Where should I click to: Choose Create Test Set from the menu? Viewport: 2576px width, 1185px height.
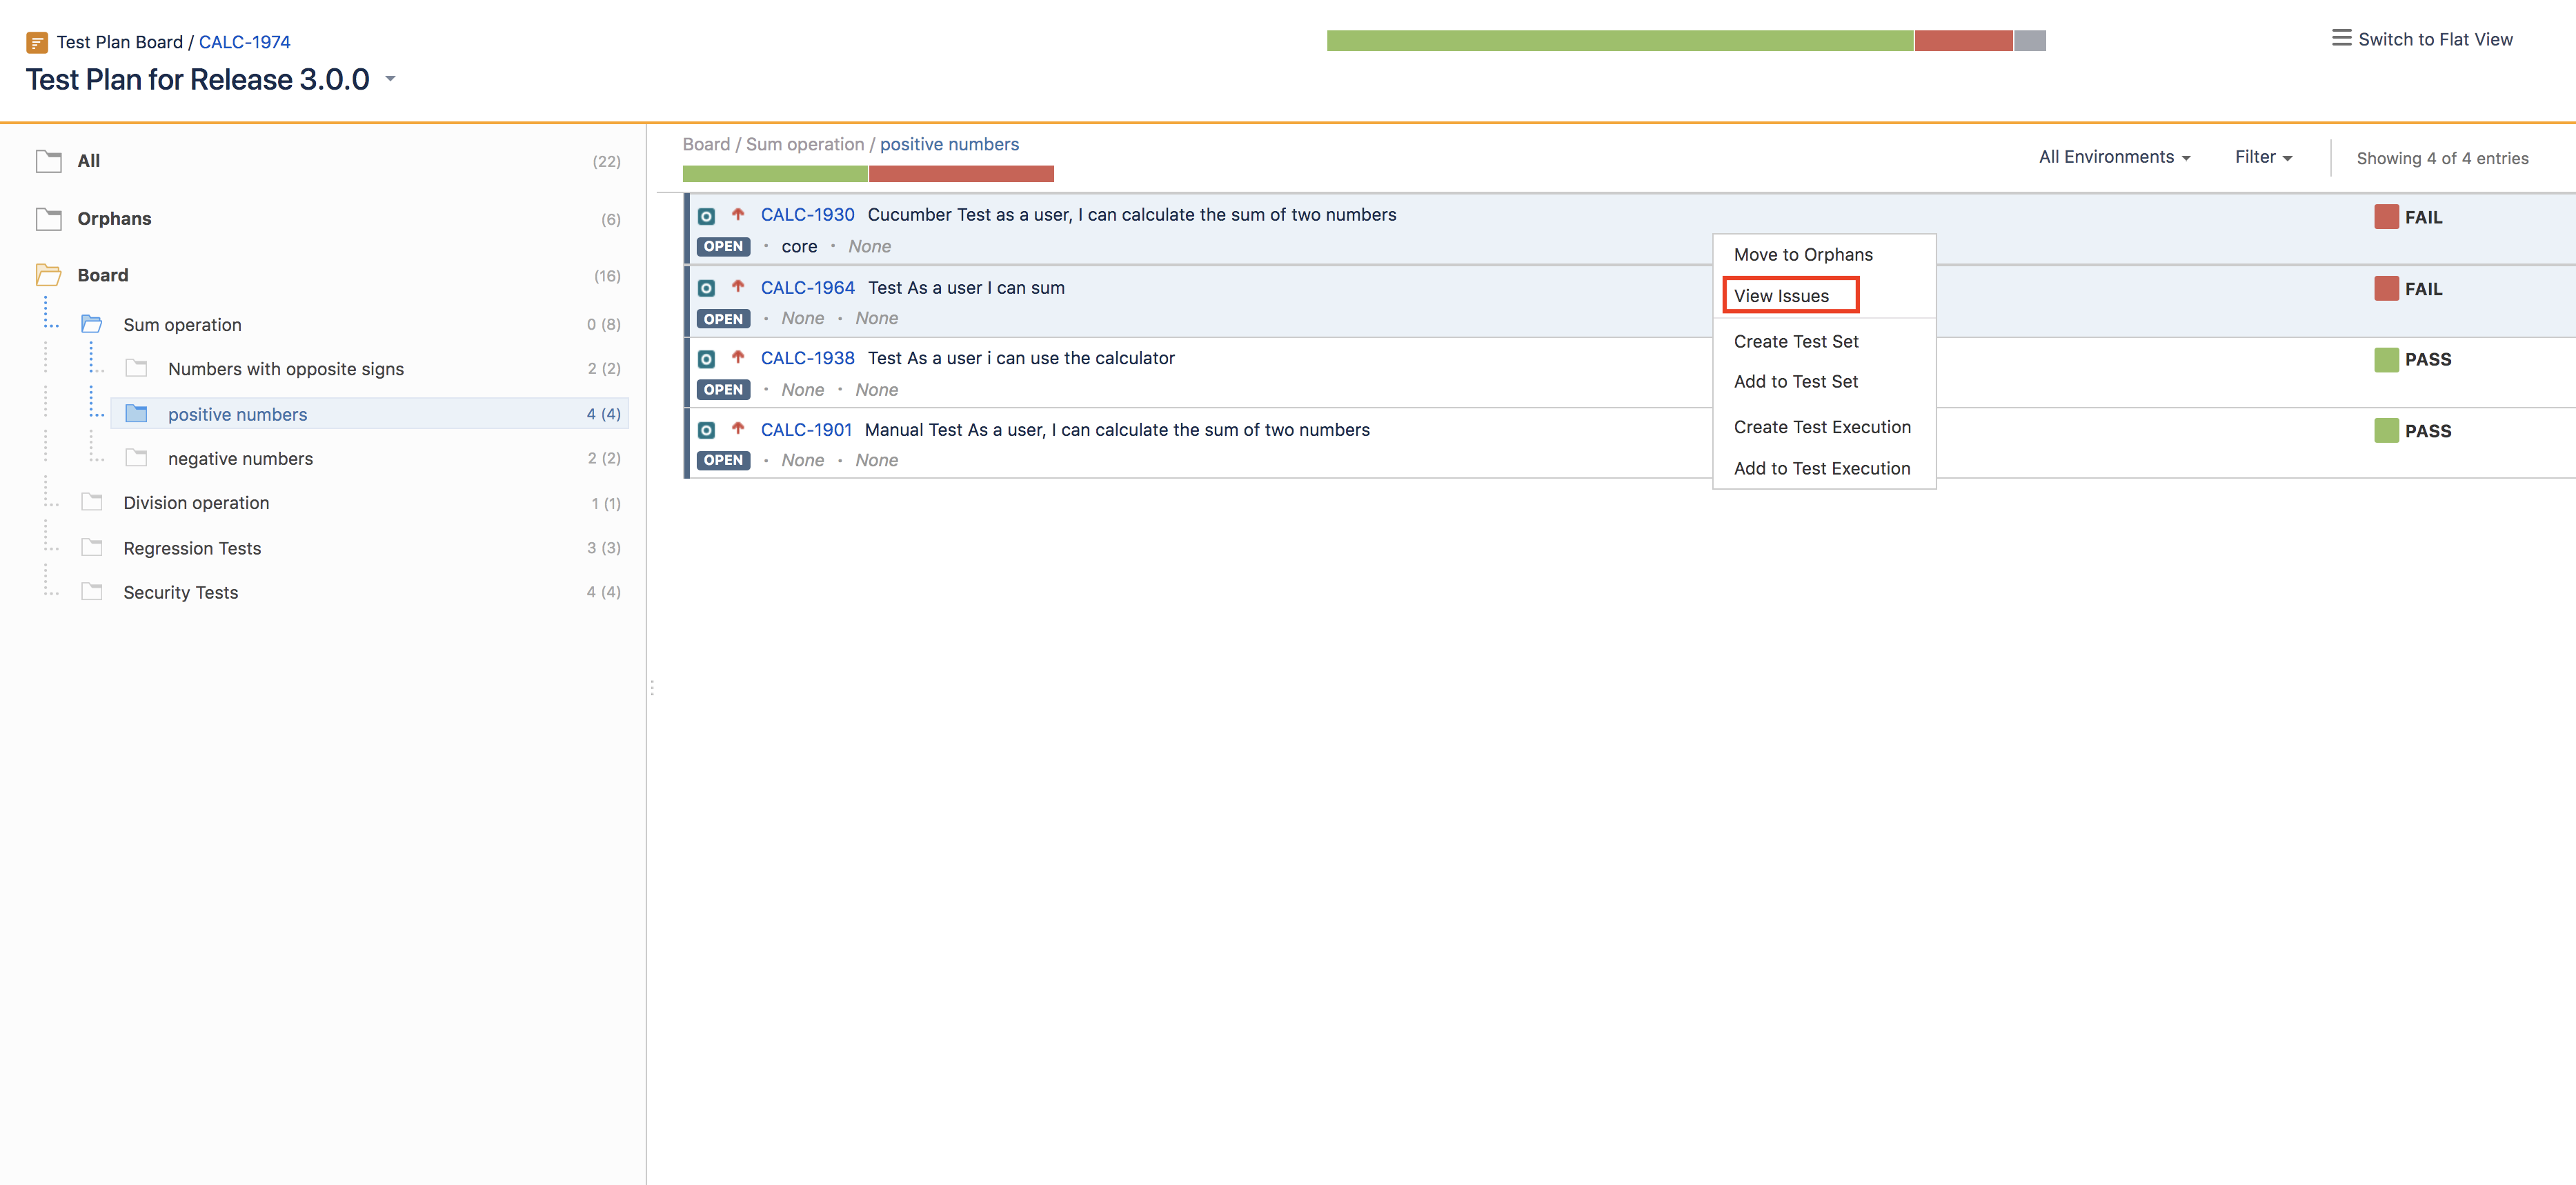click(x=1796, y=342)
